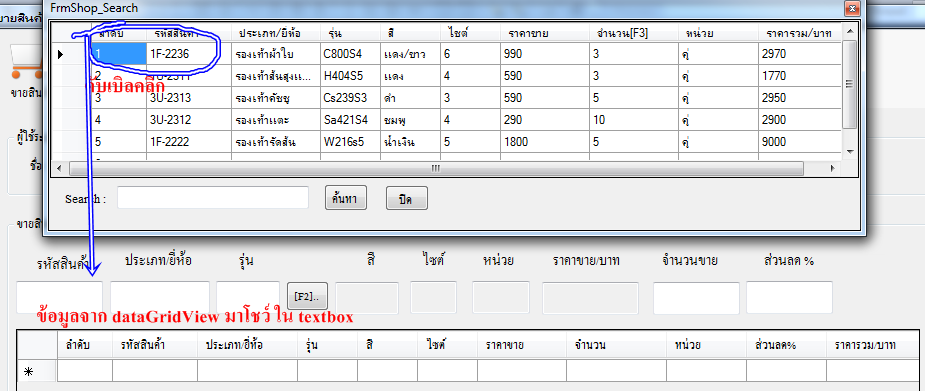Select model cell Cs239S3
This screenshot has height=391, width=925.
click(x=349, y=97)
